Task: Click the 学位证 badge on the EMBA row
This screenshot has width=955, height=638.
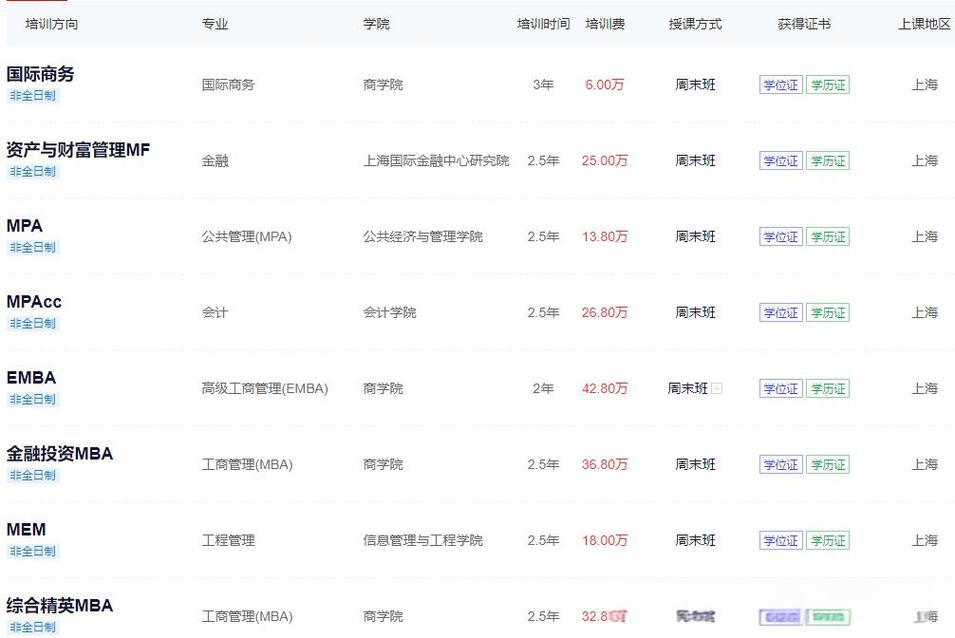Action: [780, 389]
